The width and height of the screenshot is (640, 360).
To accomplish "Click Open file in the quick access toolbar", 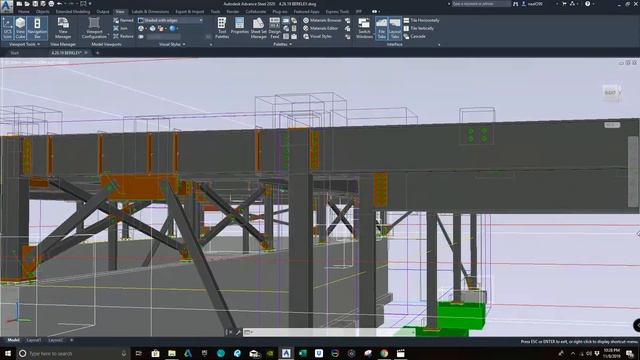I will 27,4.
